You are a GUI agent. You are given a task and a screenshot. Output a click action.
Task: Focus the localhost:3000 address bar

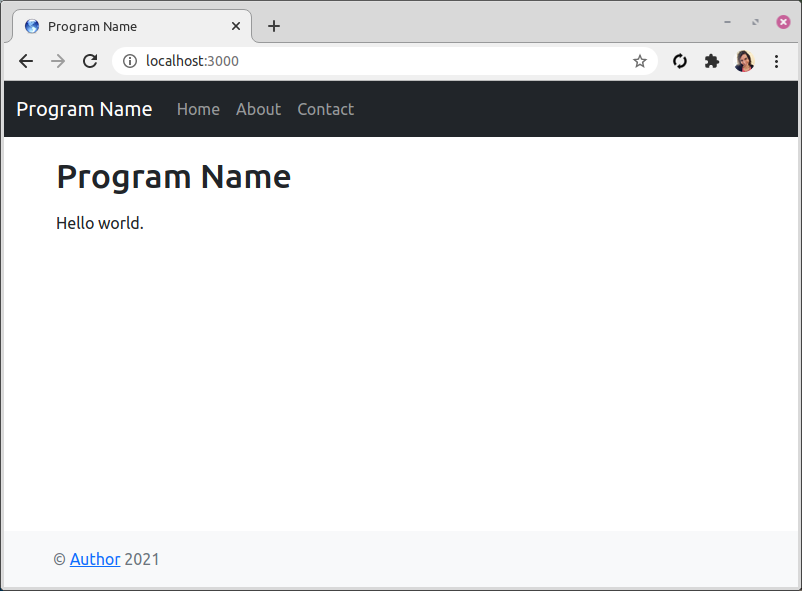[384, 61]
